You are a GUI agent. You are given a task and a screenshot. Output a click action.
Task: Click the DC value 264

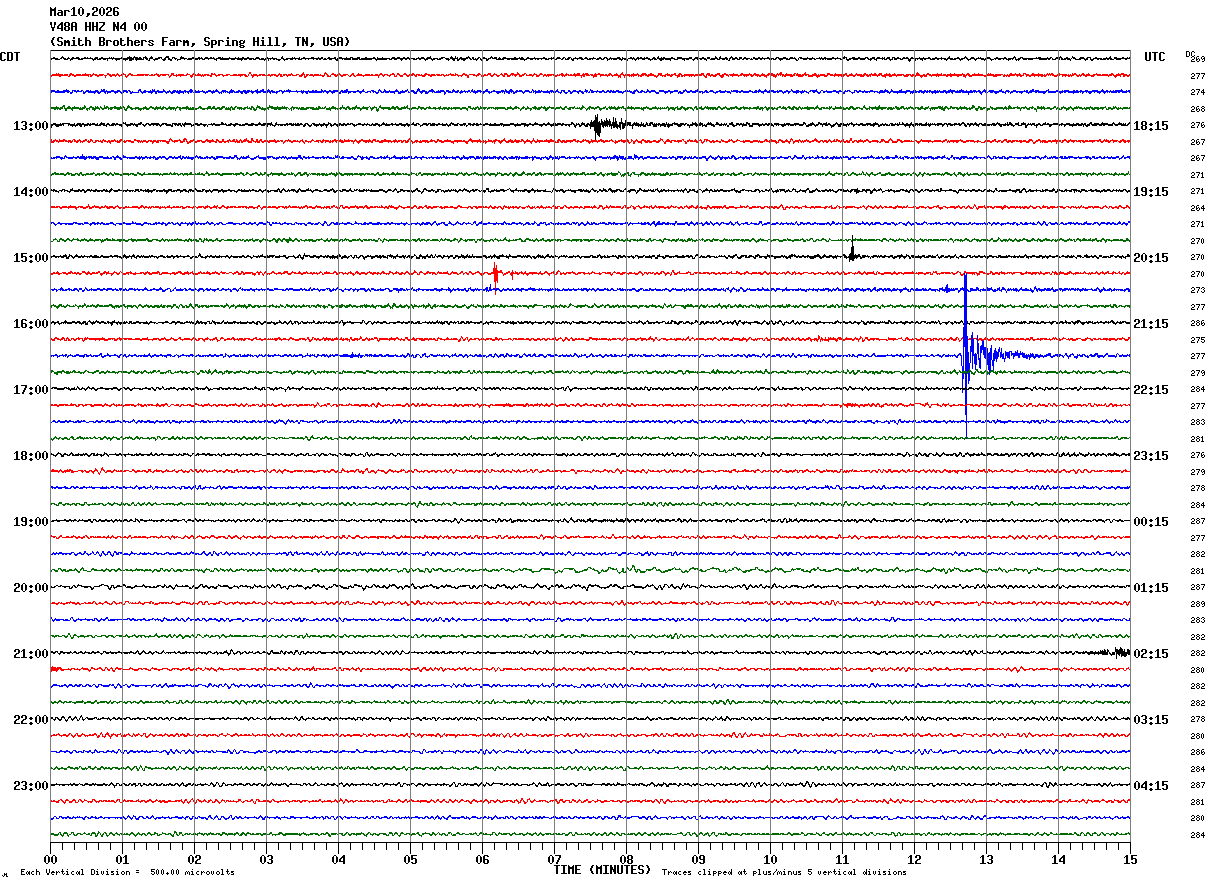[1197, 208]
